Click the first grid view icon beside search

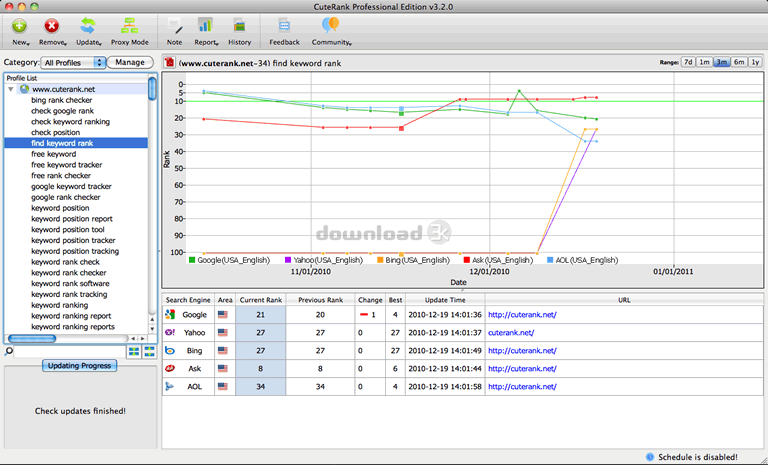pos(134,351)
